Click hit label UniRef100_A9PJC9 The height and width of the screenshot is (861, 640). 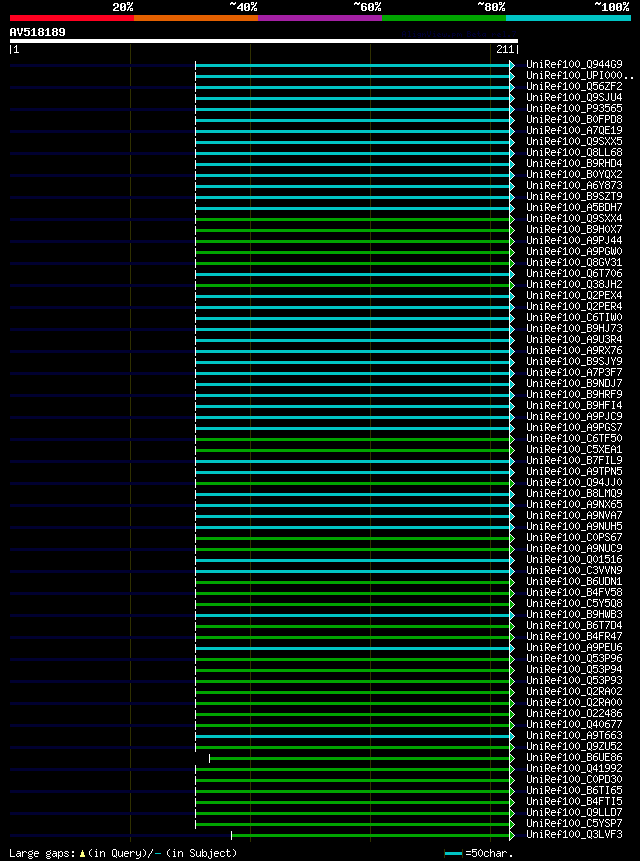(x=574, y=416)
